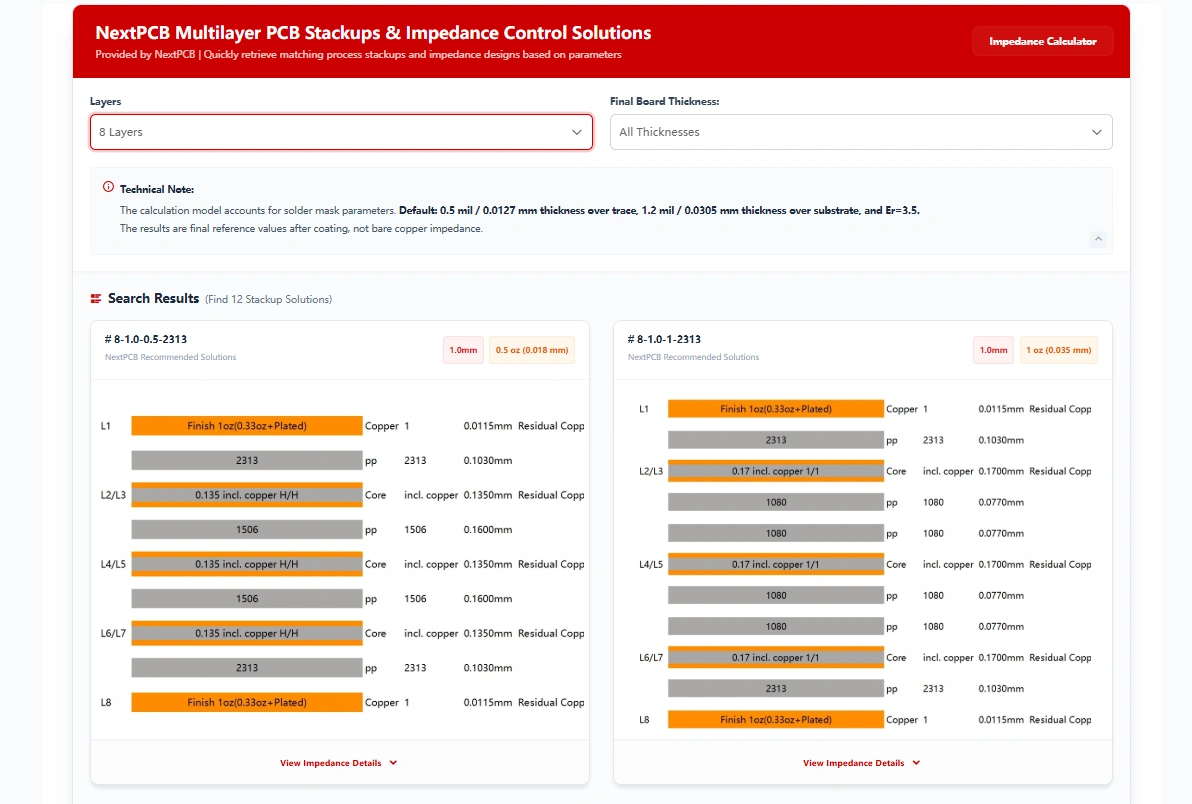Click the first 1506 prepreg bar below L2/L3
Image resolution: width=1192 pixels, height=804 pixels.
(x=247, y=530)
